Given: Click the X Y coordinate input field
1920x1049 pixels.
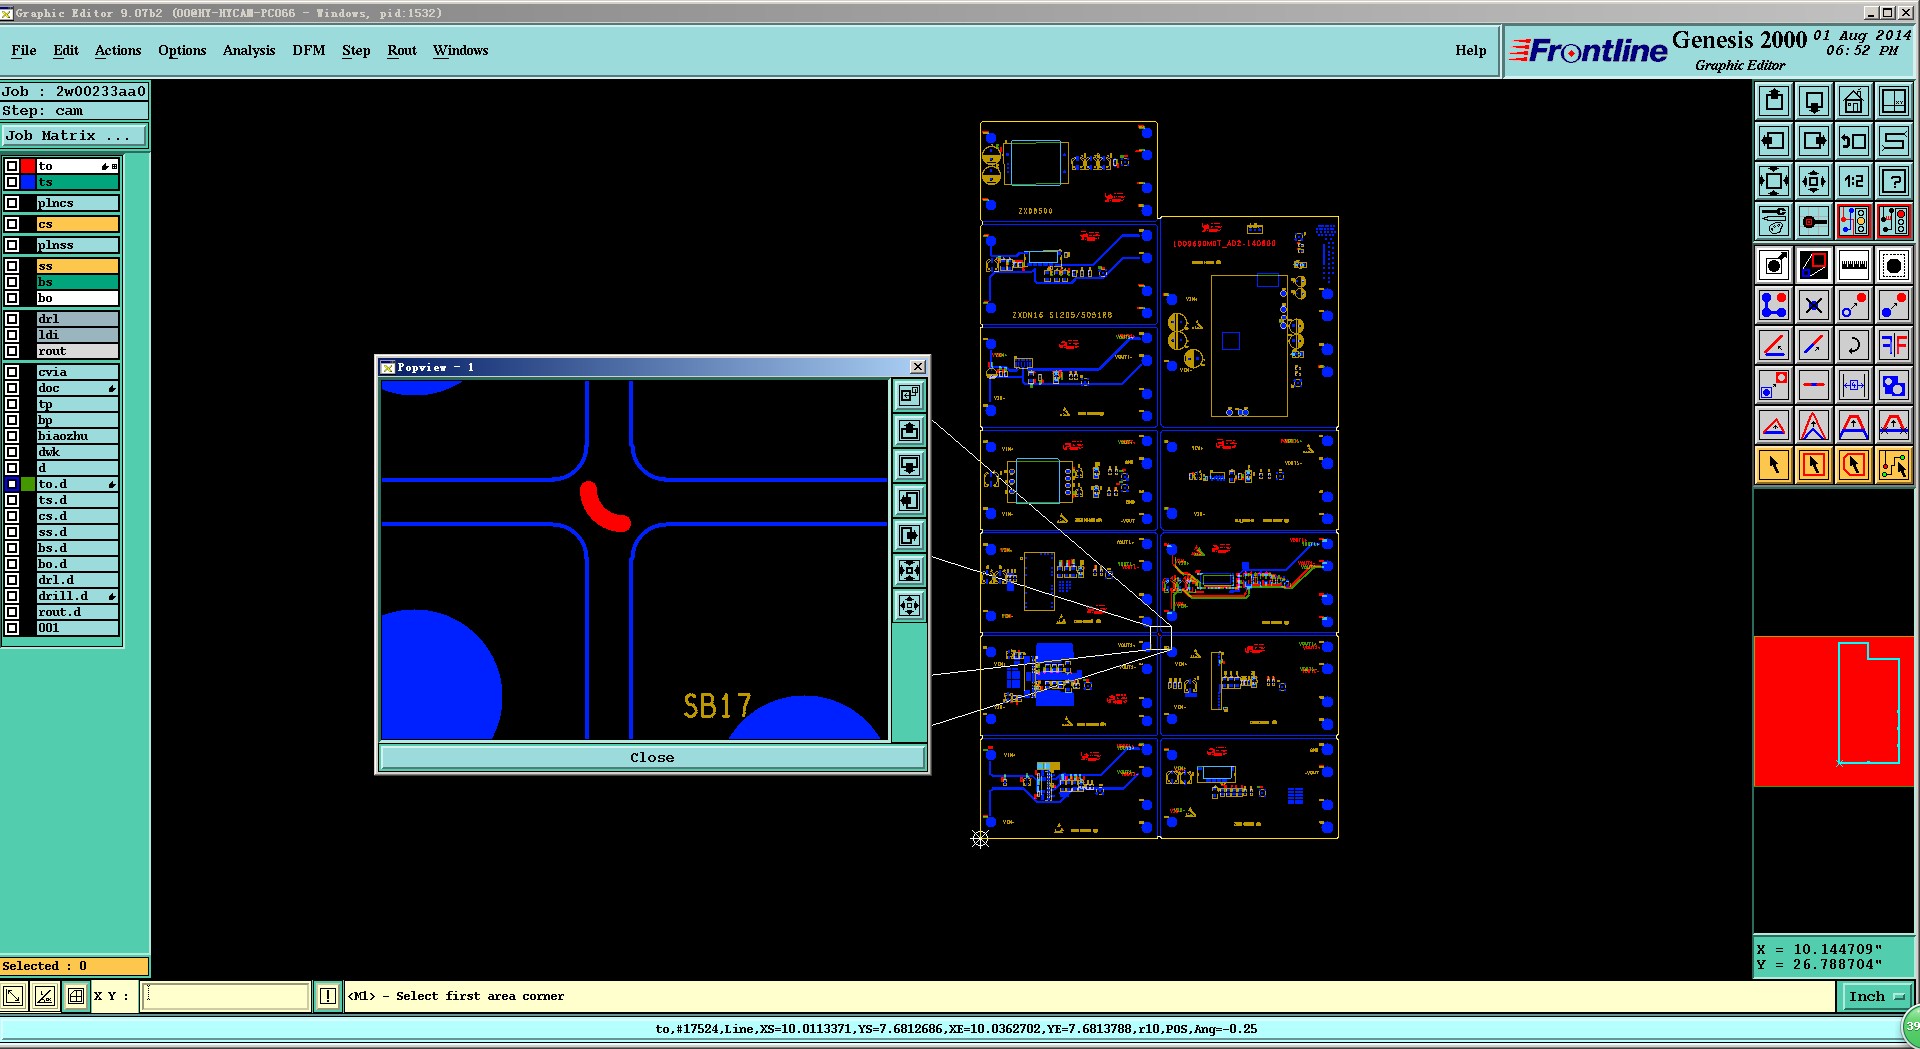Looking at the screenshot, I should coord(226,996).
